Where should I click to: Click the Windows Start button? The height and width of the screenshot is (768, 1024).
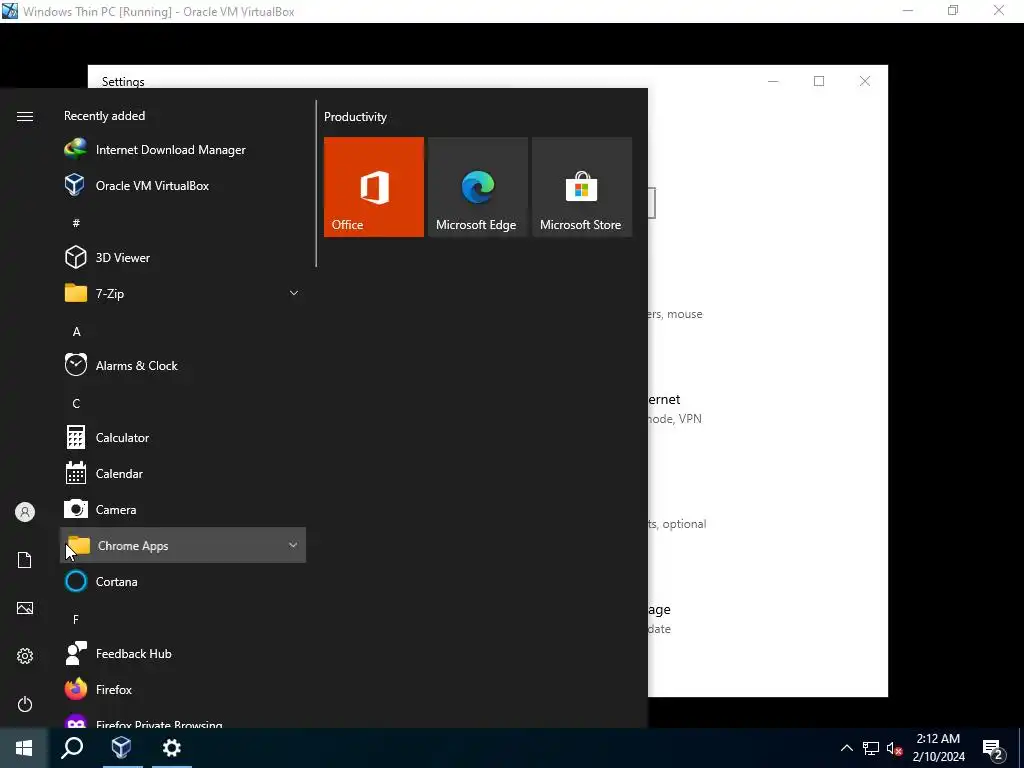(x=24, y=748)
